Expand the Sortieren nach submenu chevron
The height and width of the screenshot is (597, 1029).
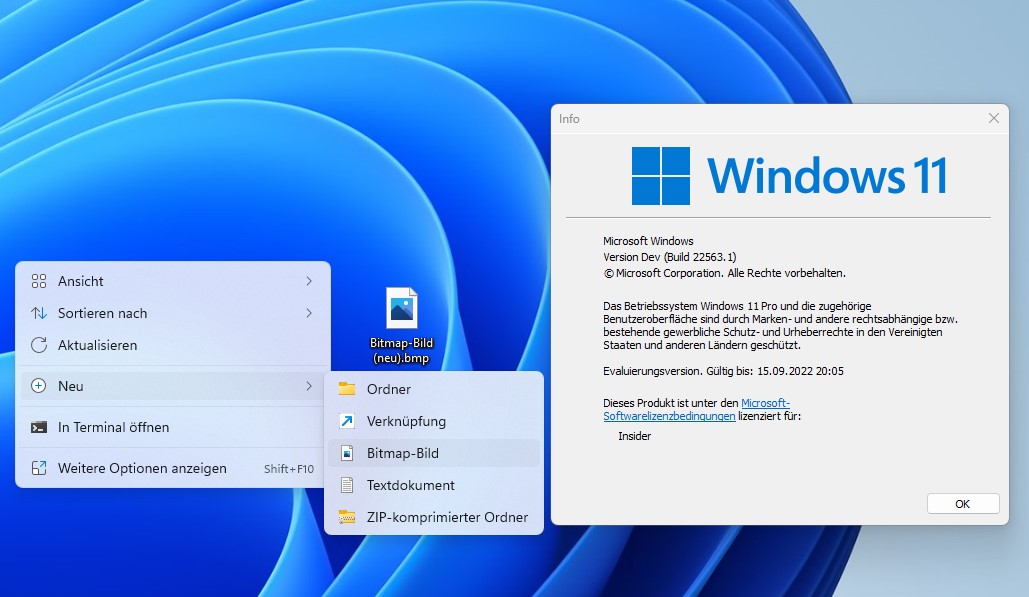[x=308, y=313]
